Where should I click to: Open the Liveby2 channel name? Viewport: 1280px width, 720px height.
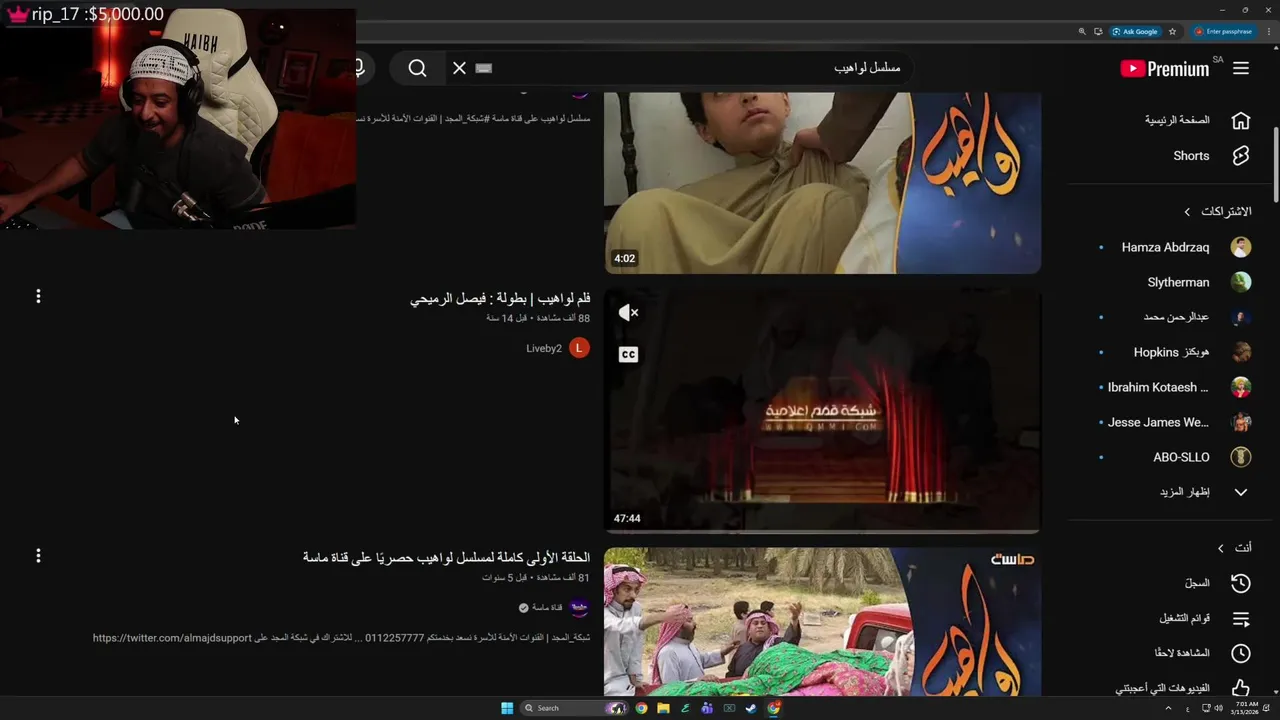[544, 348]
